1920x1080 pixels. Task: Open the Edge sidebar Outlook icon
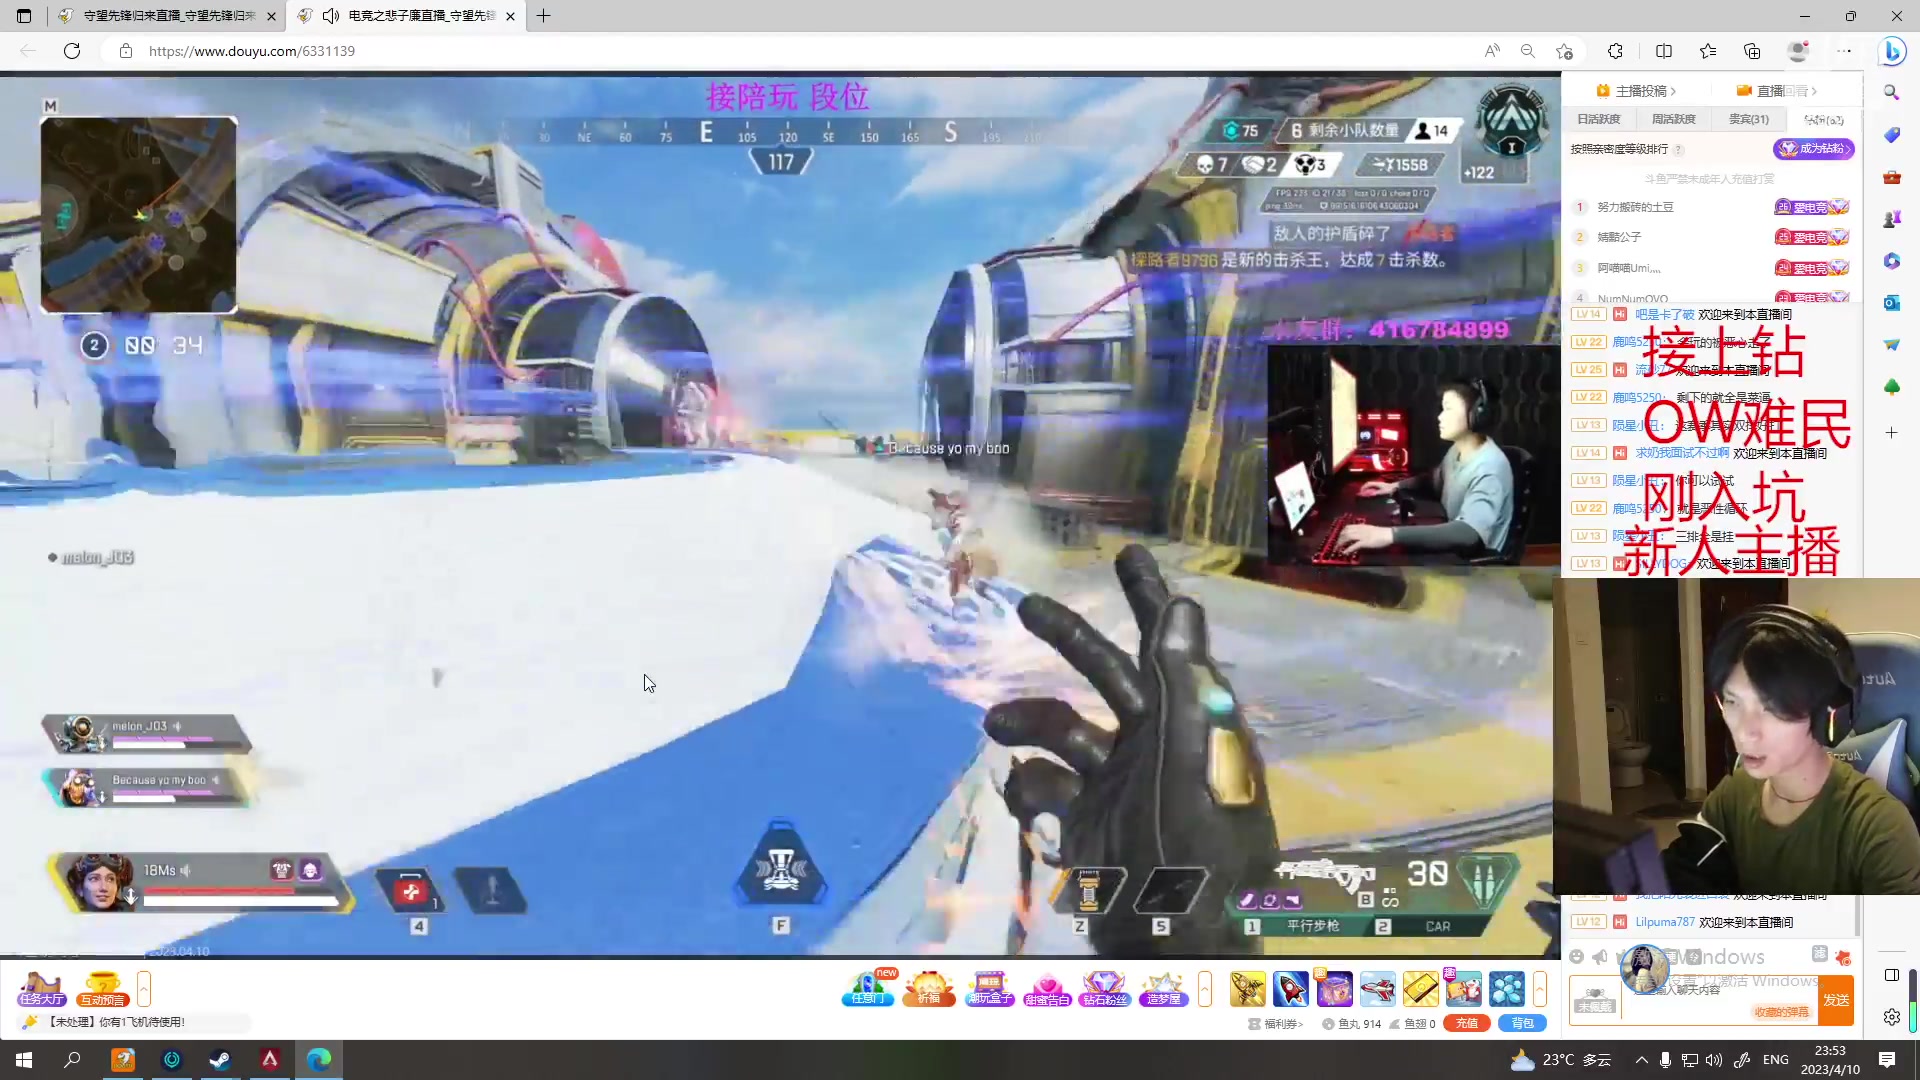point(1891,302)
